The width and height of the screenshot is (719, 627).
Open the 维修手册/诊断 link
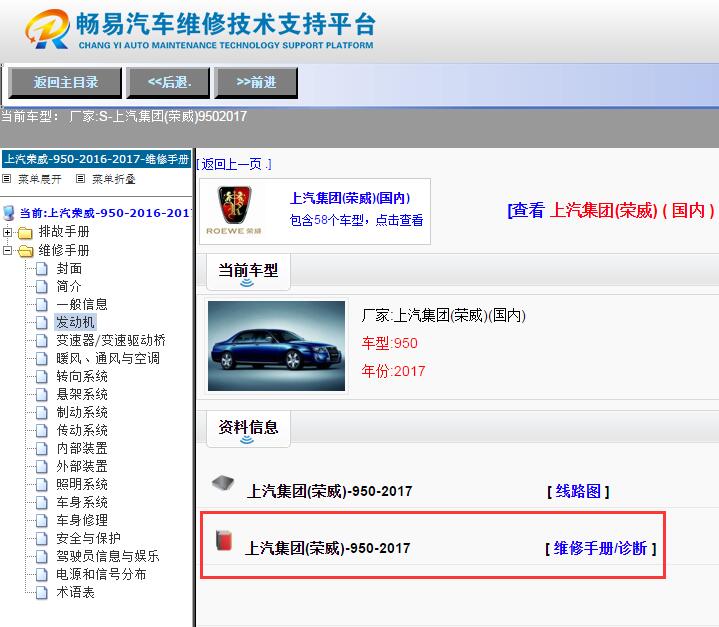[601, 549]
